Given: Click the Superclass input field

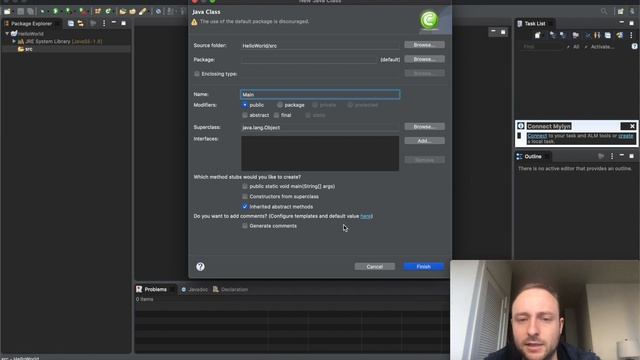Looking at the screenshot, I should tap(320, 127).
